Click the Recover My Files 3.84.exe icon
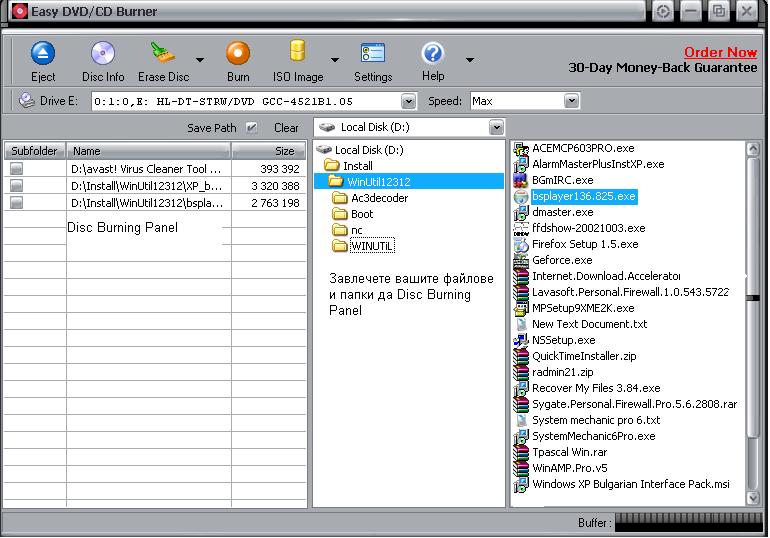 click(x=521, y=389)
